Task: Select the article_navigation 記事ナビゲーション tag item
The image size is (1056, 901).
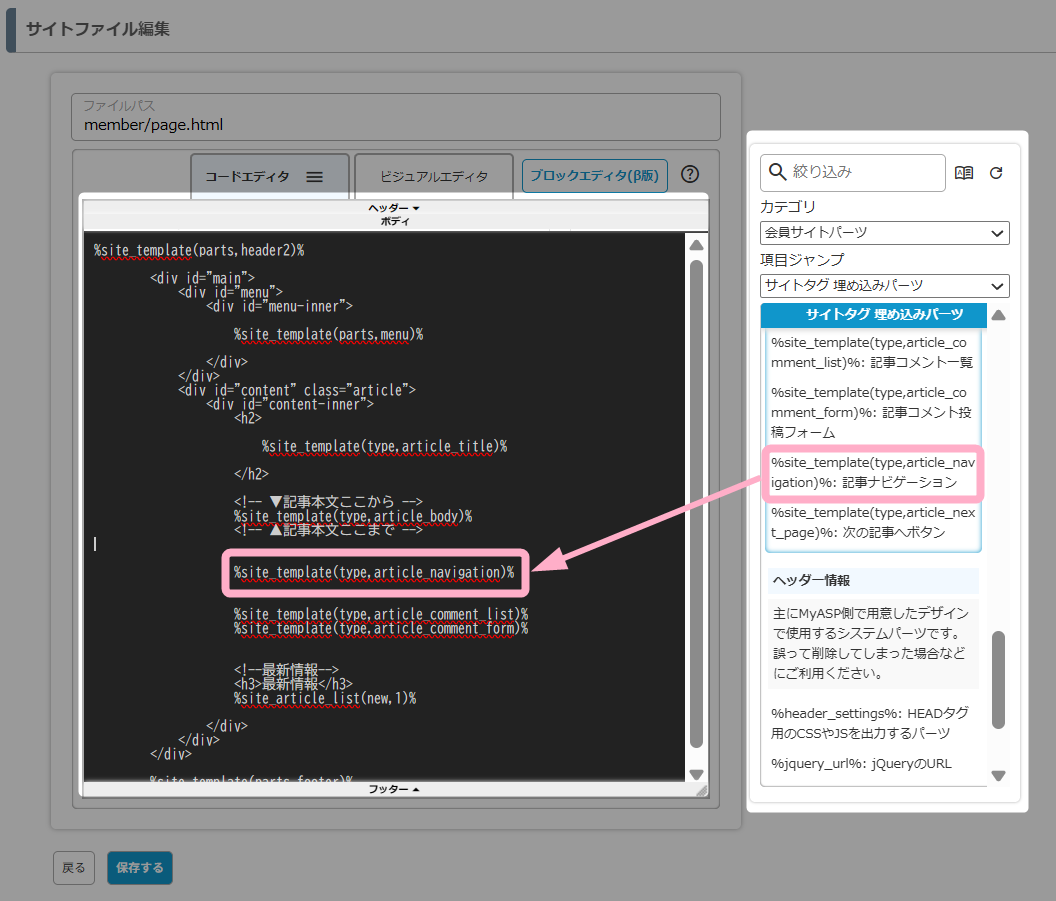Action: pyautogui.click(x=873, y=472)
